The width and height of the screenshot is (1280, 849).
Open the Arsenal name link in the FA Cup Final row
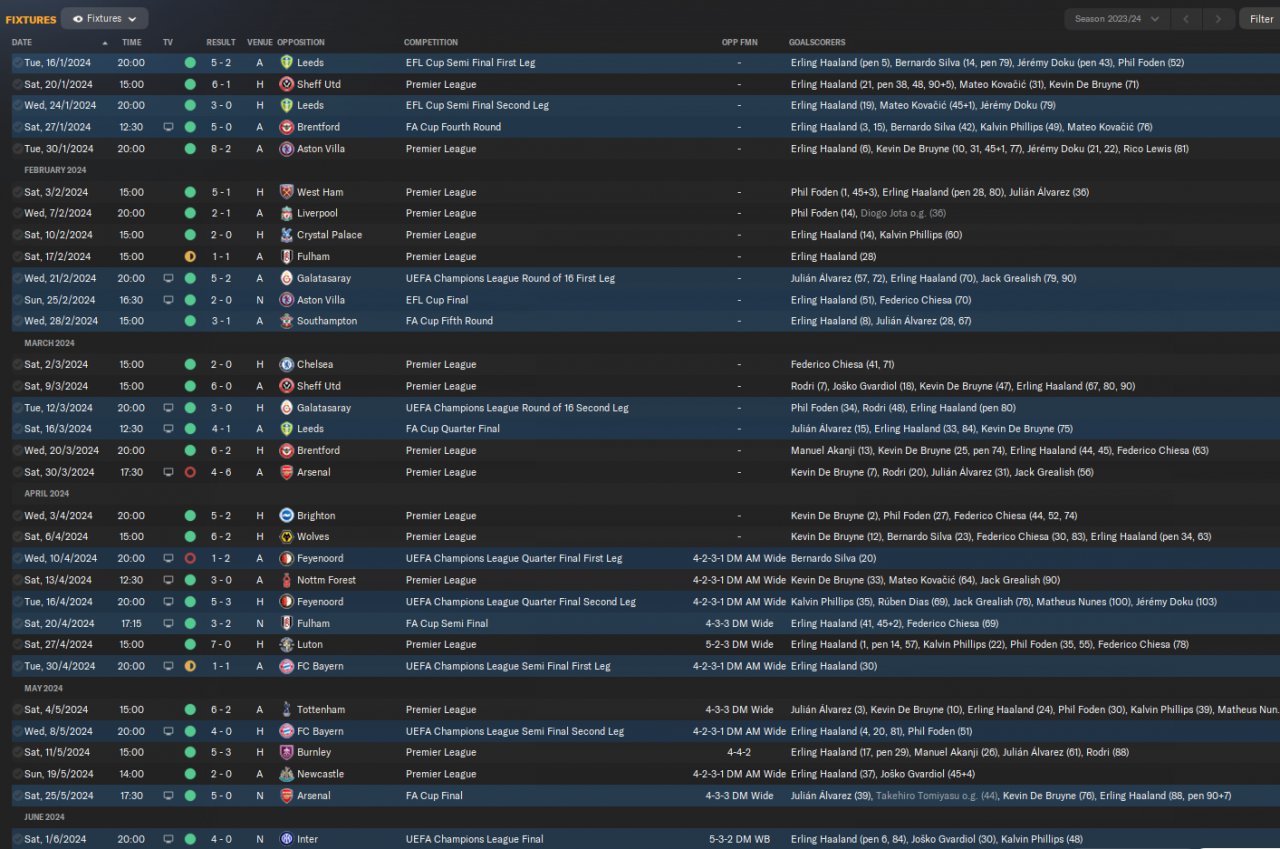point(314,796)
